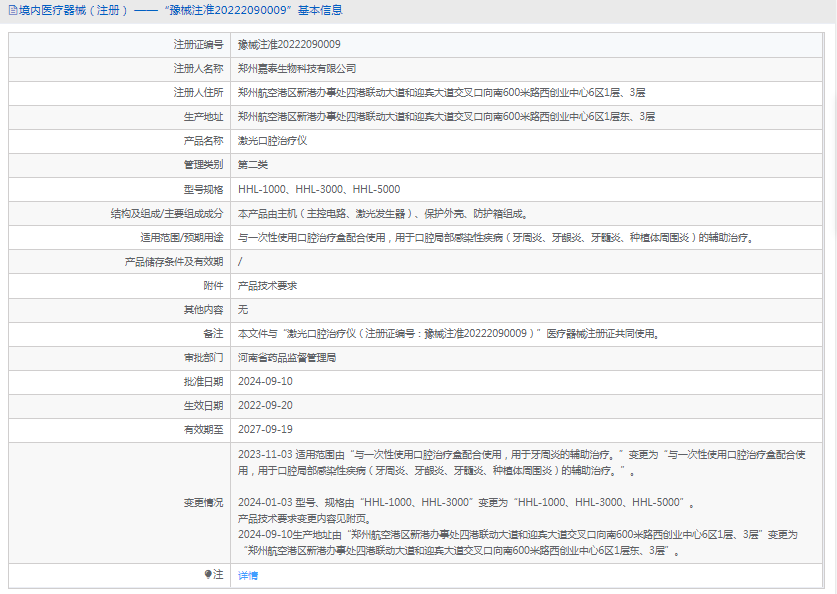837x594 pixels.
Task: Click the 产品技术要求变更内容见附页 line
Action: (x=304, y=518)
